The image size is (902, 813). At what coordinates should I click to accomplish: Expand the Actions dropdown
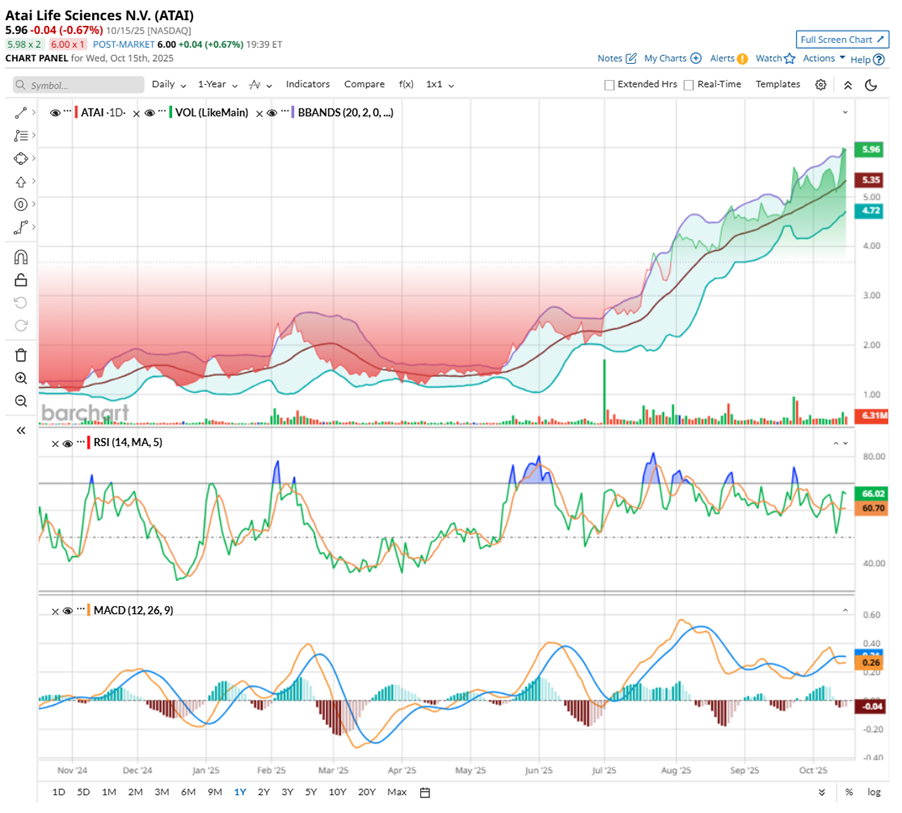click(x=824, y=58)
